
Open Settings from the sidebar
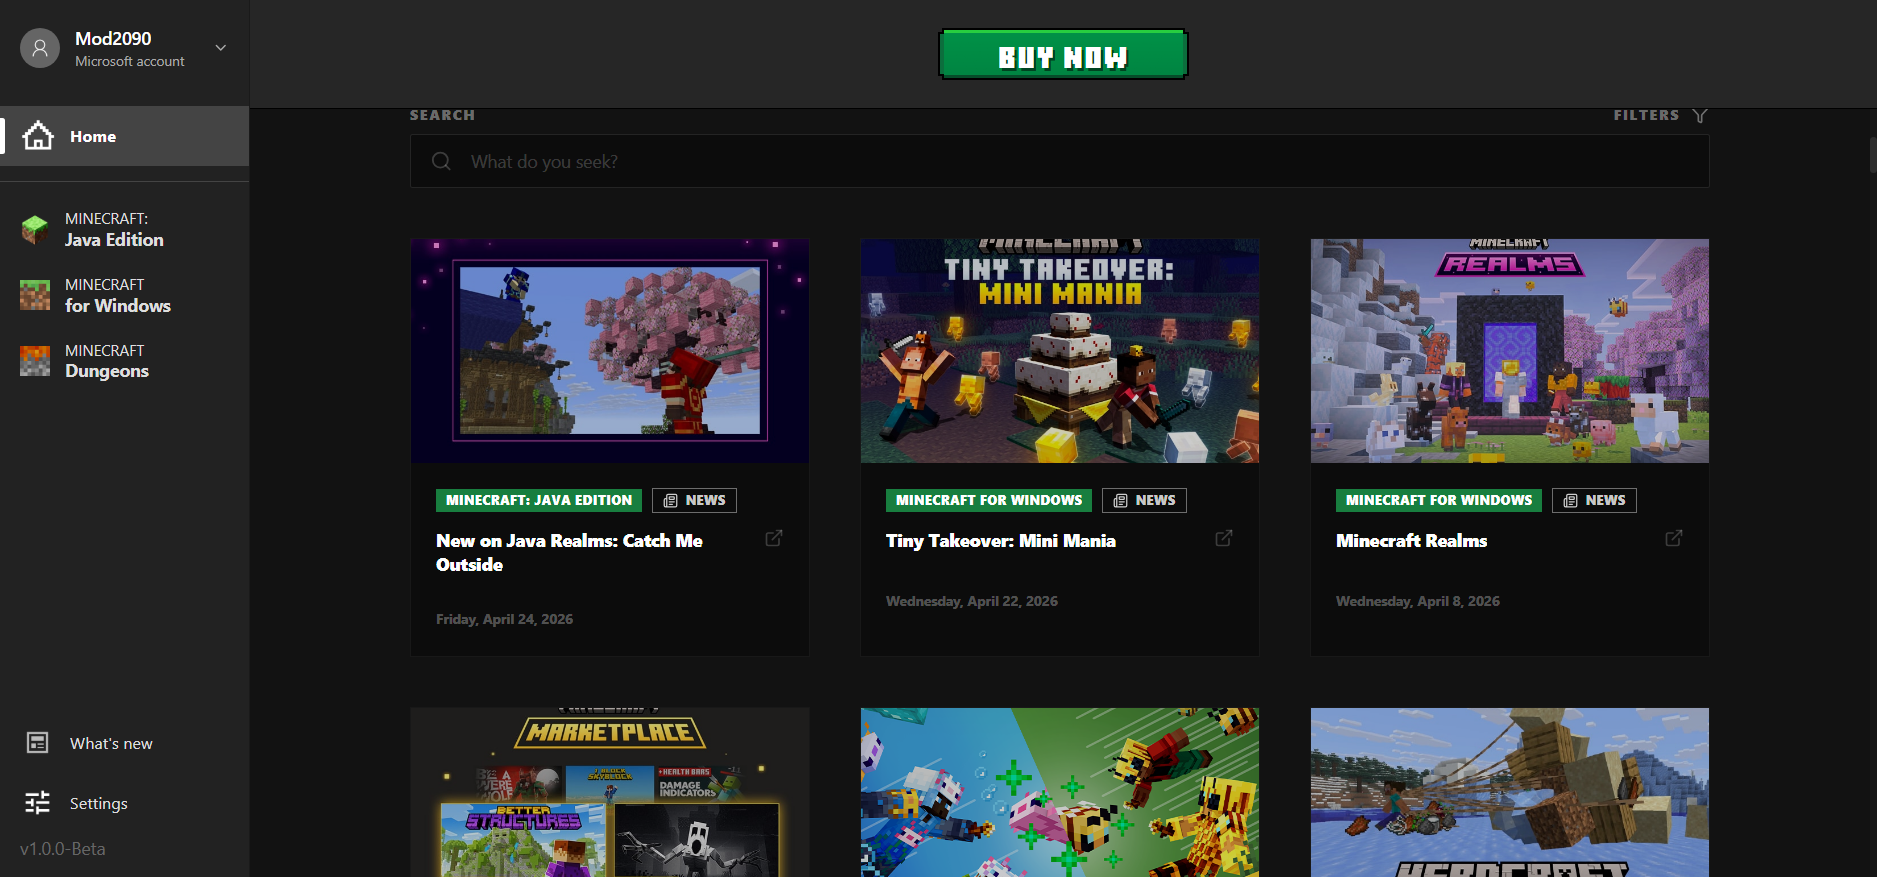coord(125,803)
